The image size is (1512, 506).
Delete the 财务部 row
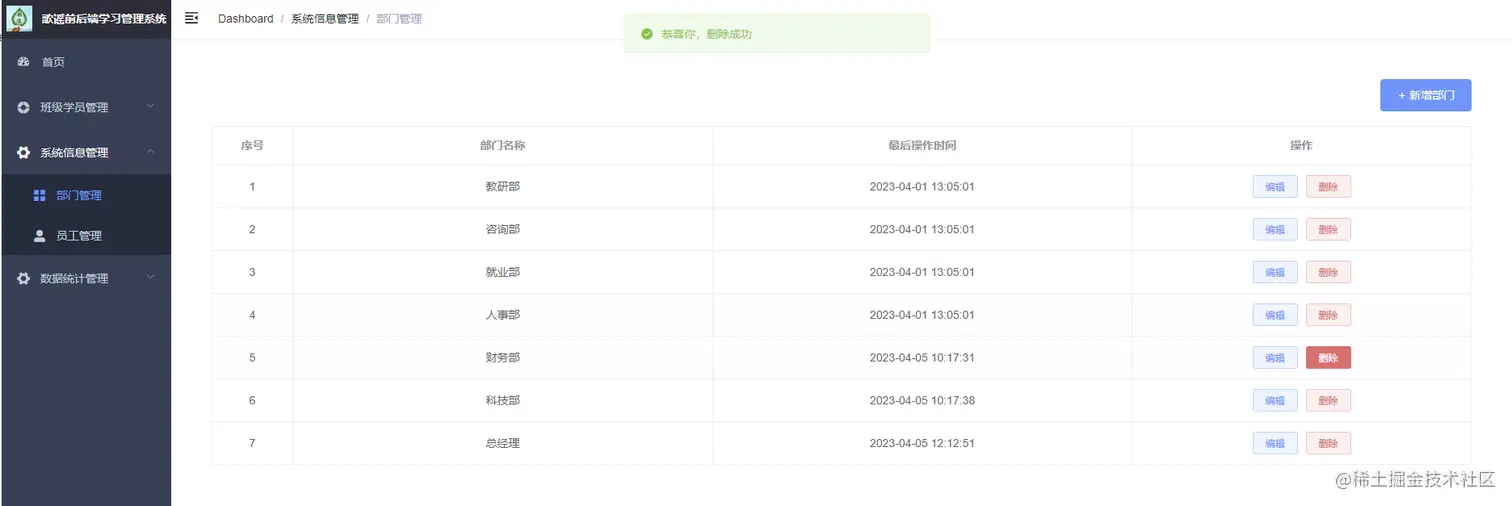(x=1328, y=358)
